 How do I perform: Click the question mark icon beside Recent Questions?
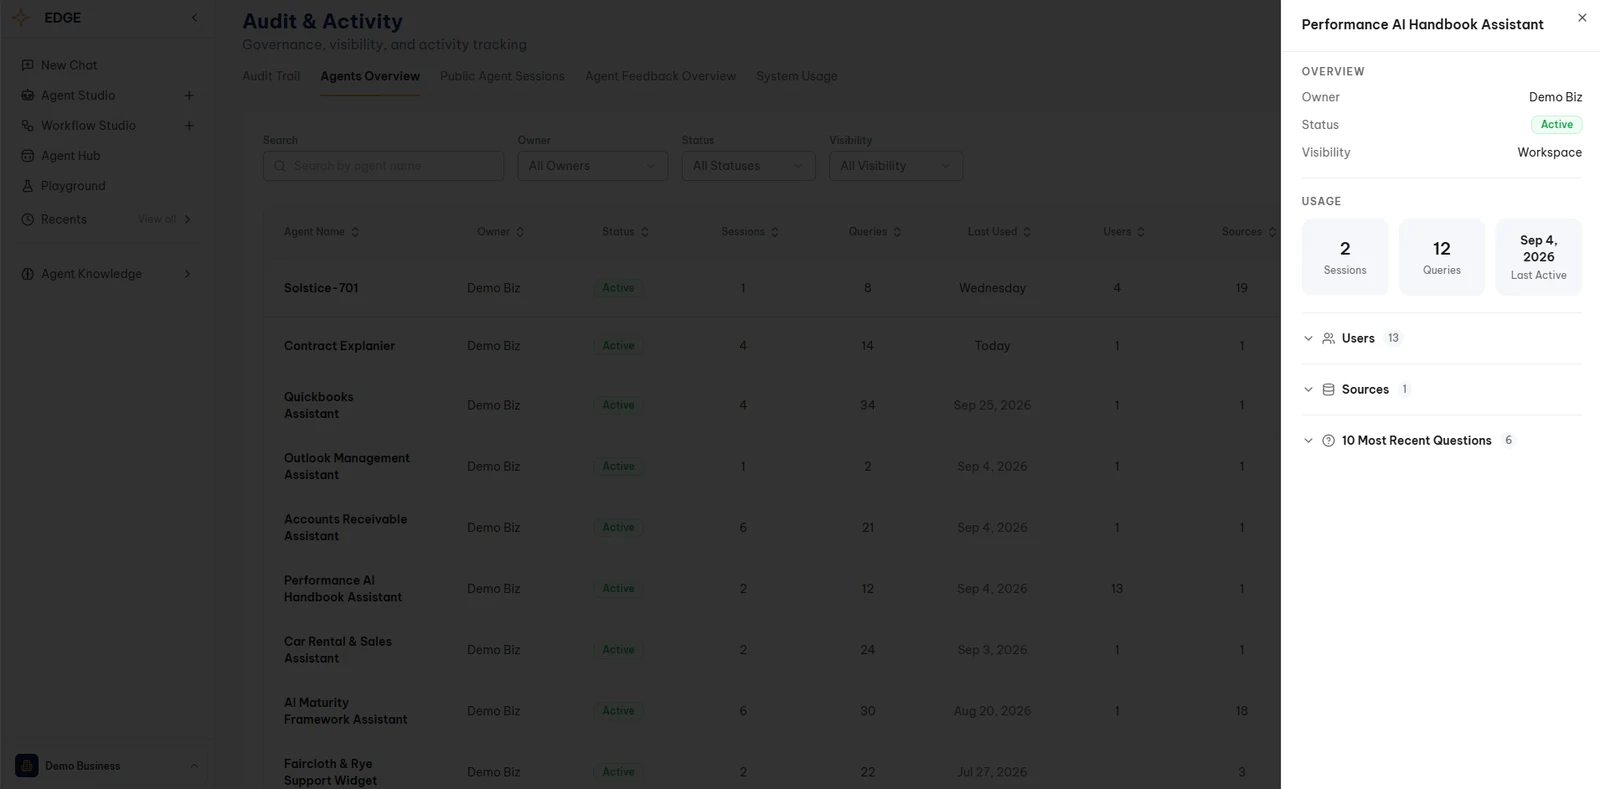pyautogui.click(x=1328, y=440)
